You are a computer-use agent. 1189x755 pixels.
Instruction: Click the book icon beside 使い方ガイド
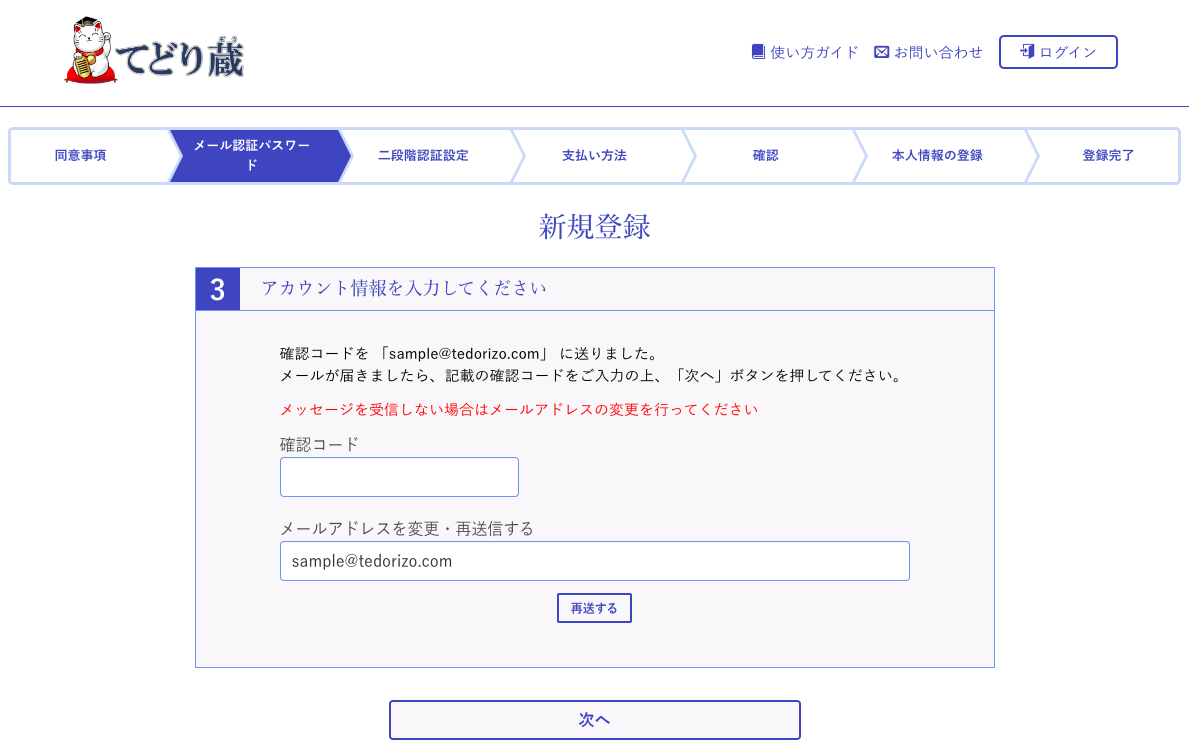click(x=758, y=52)
